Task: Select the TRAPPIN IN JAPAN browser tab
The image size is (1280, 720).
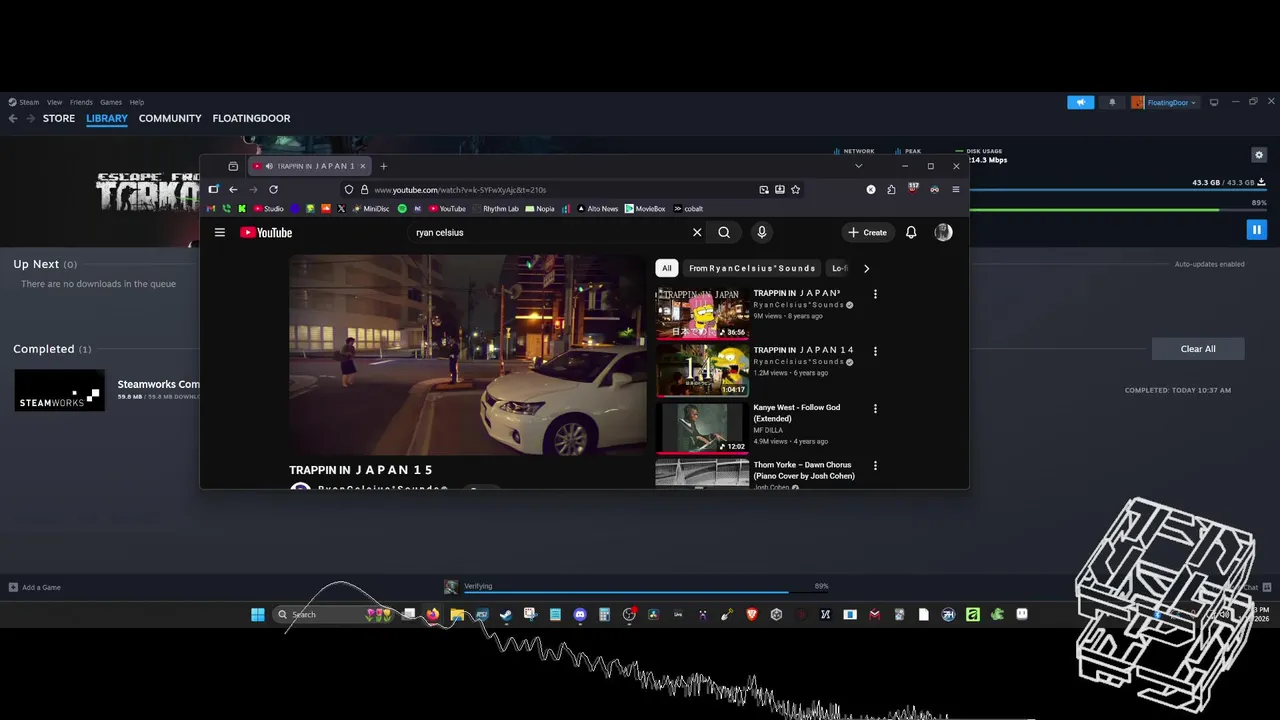Action: pos(309,166)
